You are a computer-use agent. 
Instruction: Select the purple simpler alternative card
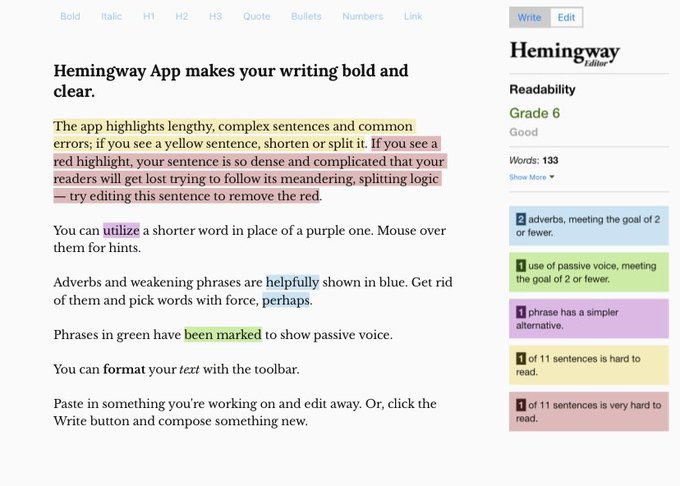tap(589, 319)
